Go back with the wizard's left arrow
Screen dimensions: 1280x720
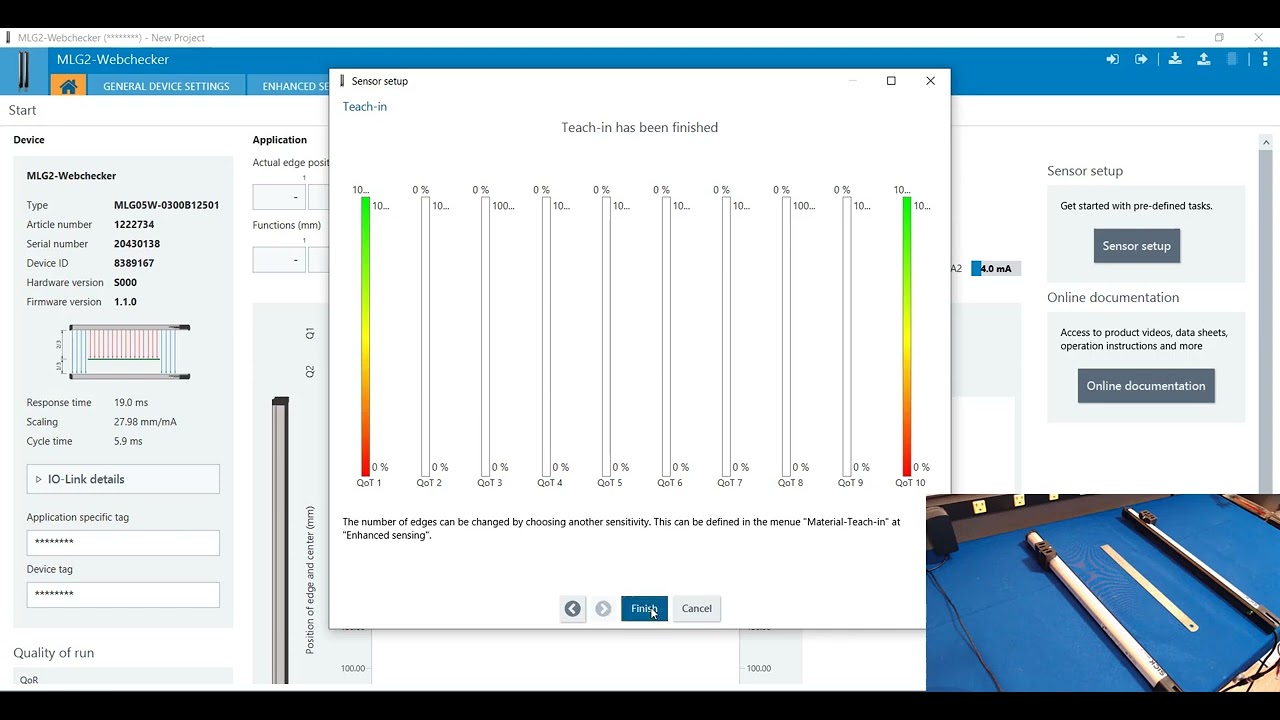[x=572, y=608]
